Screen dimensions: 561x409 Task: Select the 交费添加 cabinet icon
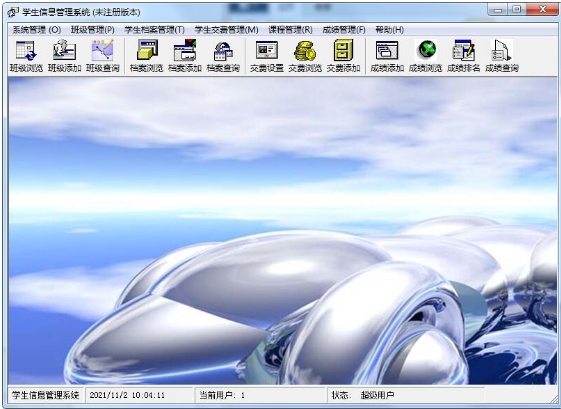(343, 56)
